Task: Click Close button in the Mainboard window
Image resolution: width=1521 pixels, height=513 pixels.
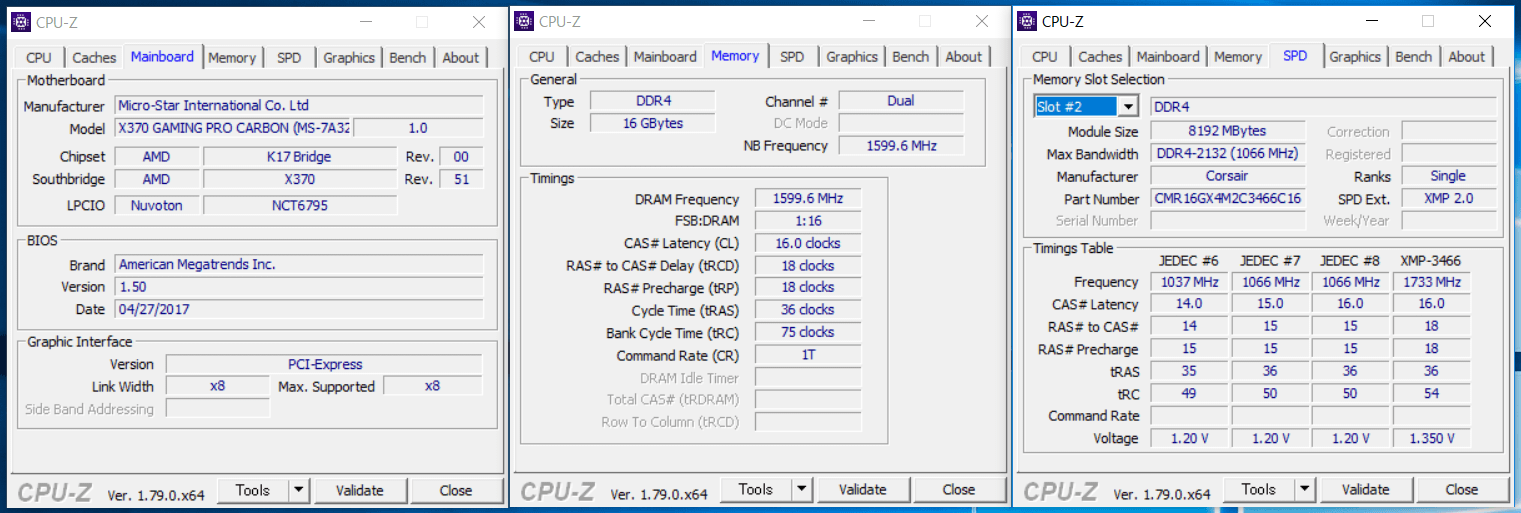Action: (x=456, y=490)
